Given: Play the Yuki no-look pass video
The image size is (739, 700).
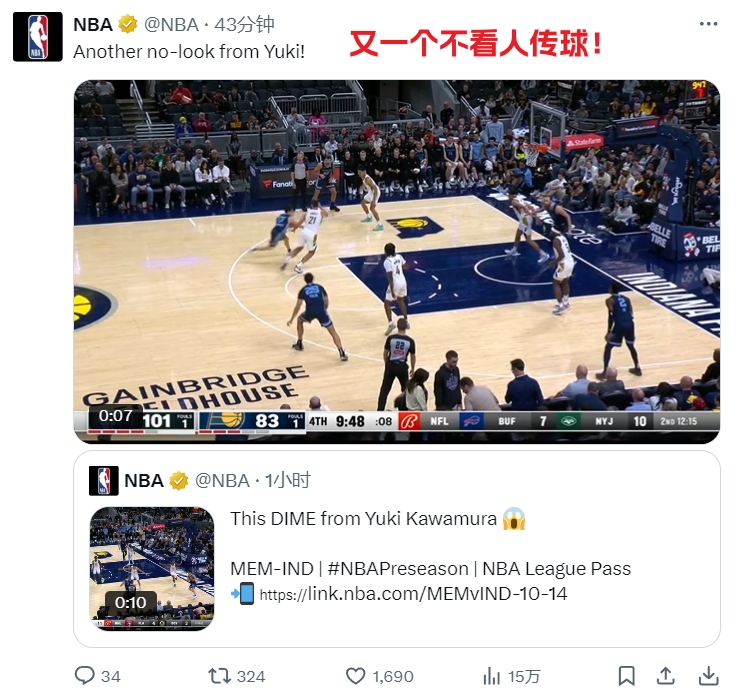Looking at the screenshot, I should pyautogui.click(x=397, y=262).
